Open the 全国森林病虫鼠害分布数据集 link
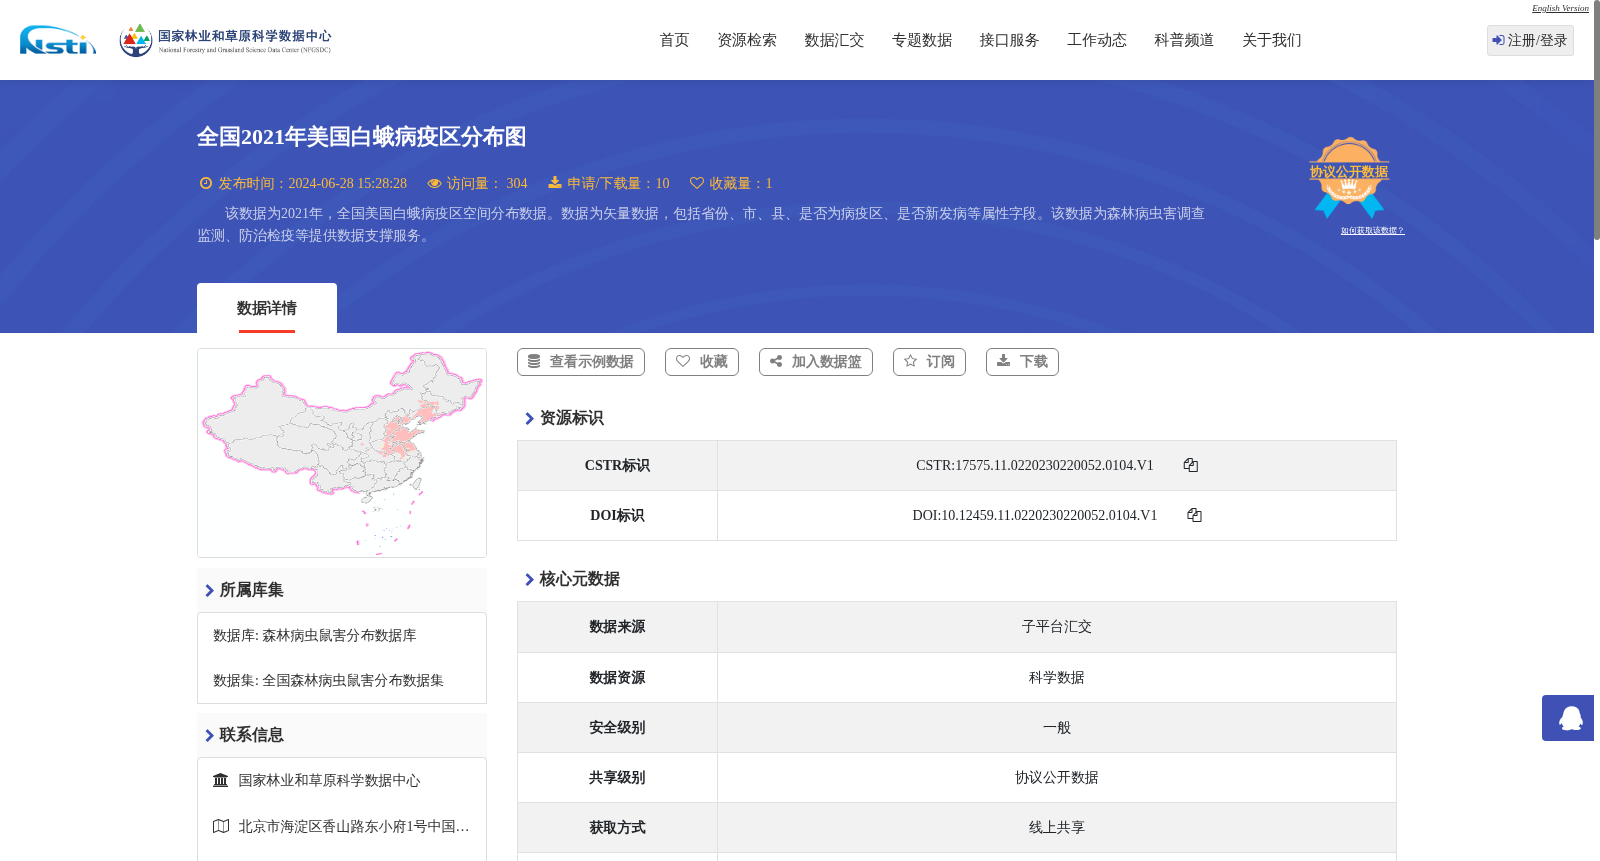1600x861 pixels. [353, 680]
